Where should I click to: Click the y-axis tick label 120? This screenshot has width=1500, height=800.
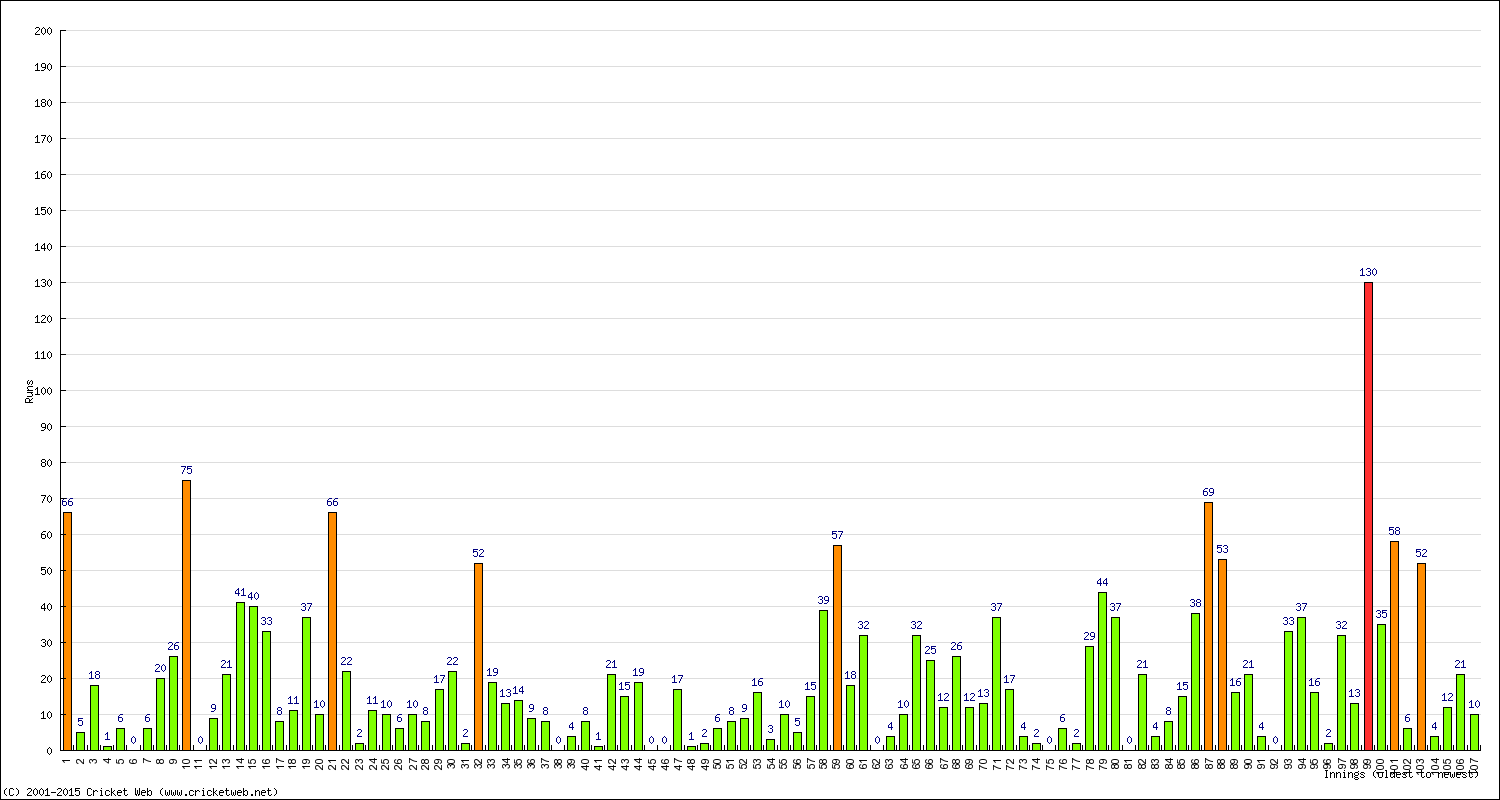click(x=43, y=319)
